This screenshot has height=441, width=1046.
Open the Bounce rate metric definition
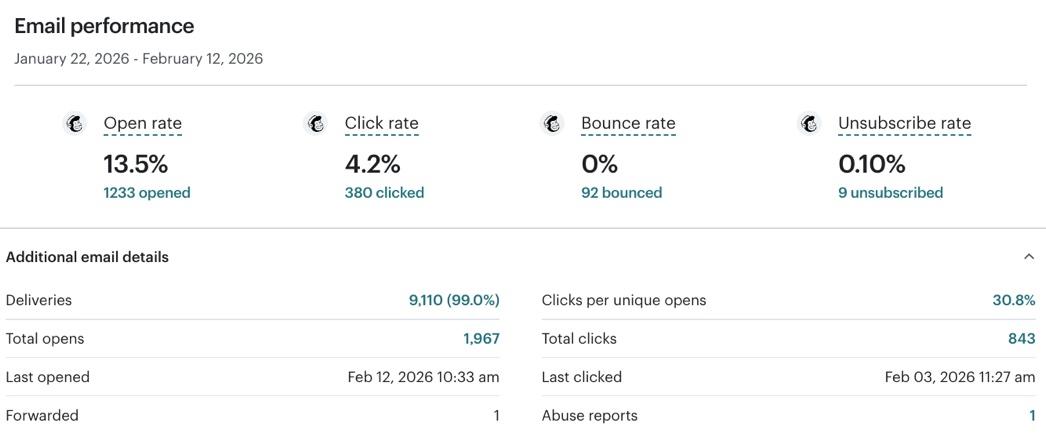click(628, 124)
